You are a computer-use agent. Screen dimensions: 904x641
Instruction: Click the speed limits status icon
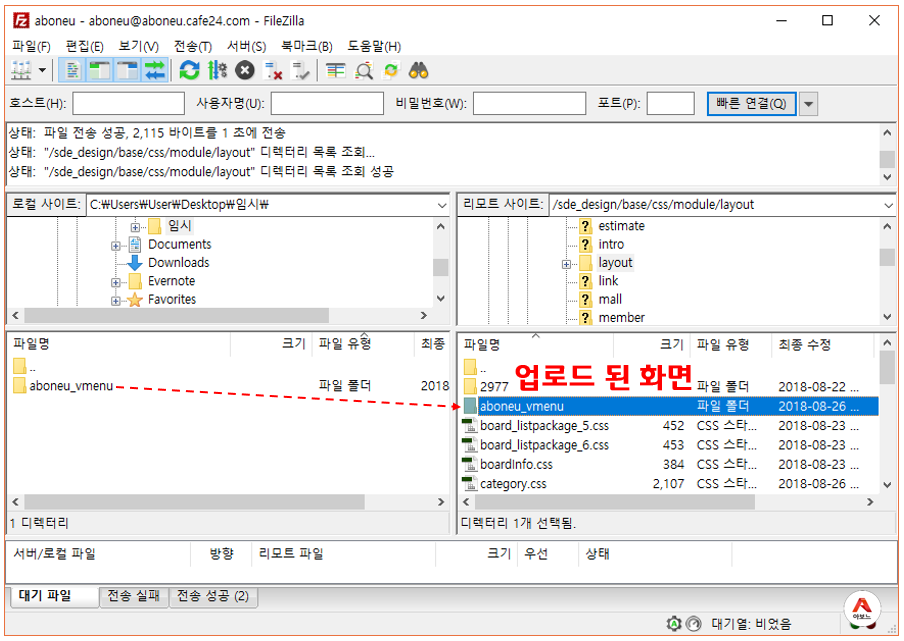pyautogui.click(x=694, y=624)
